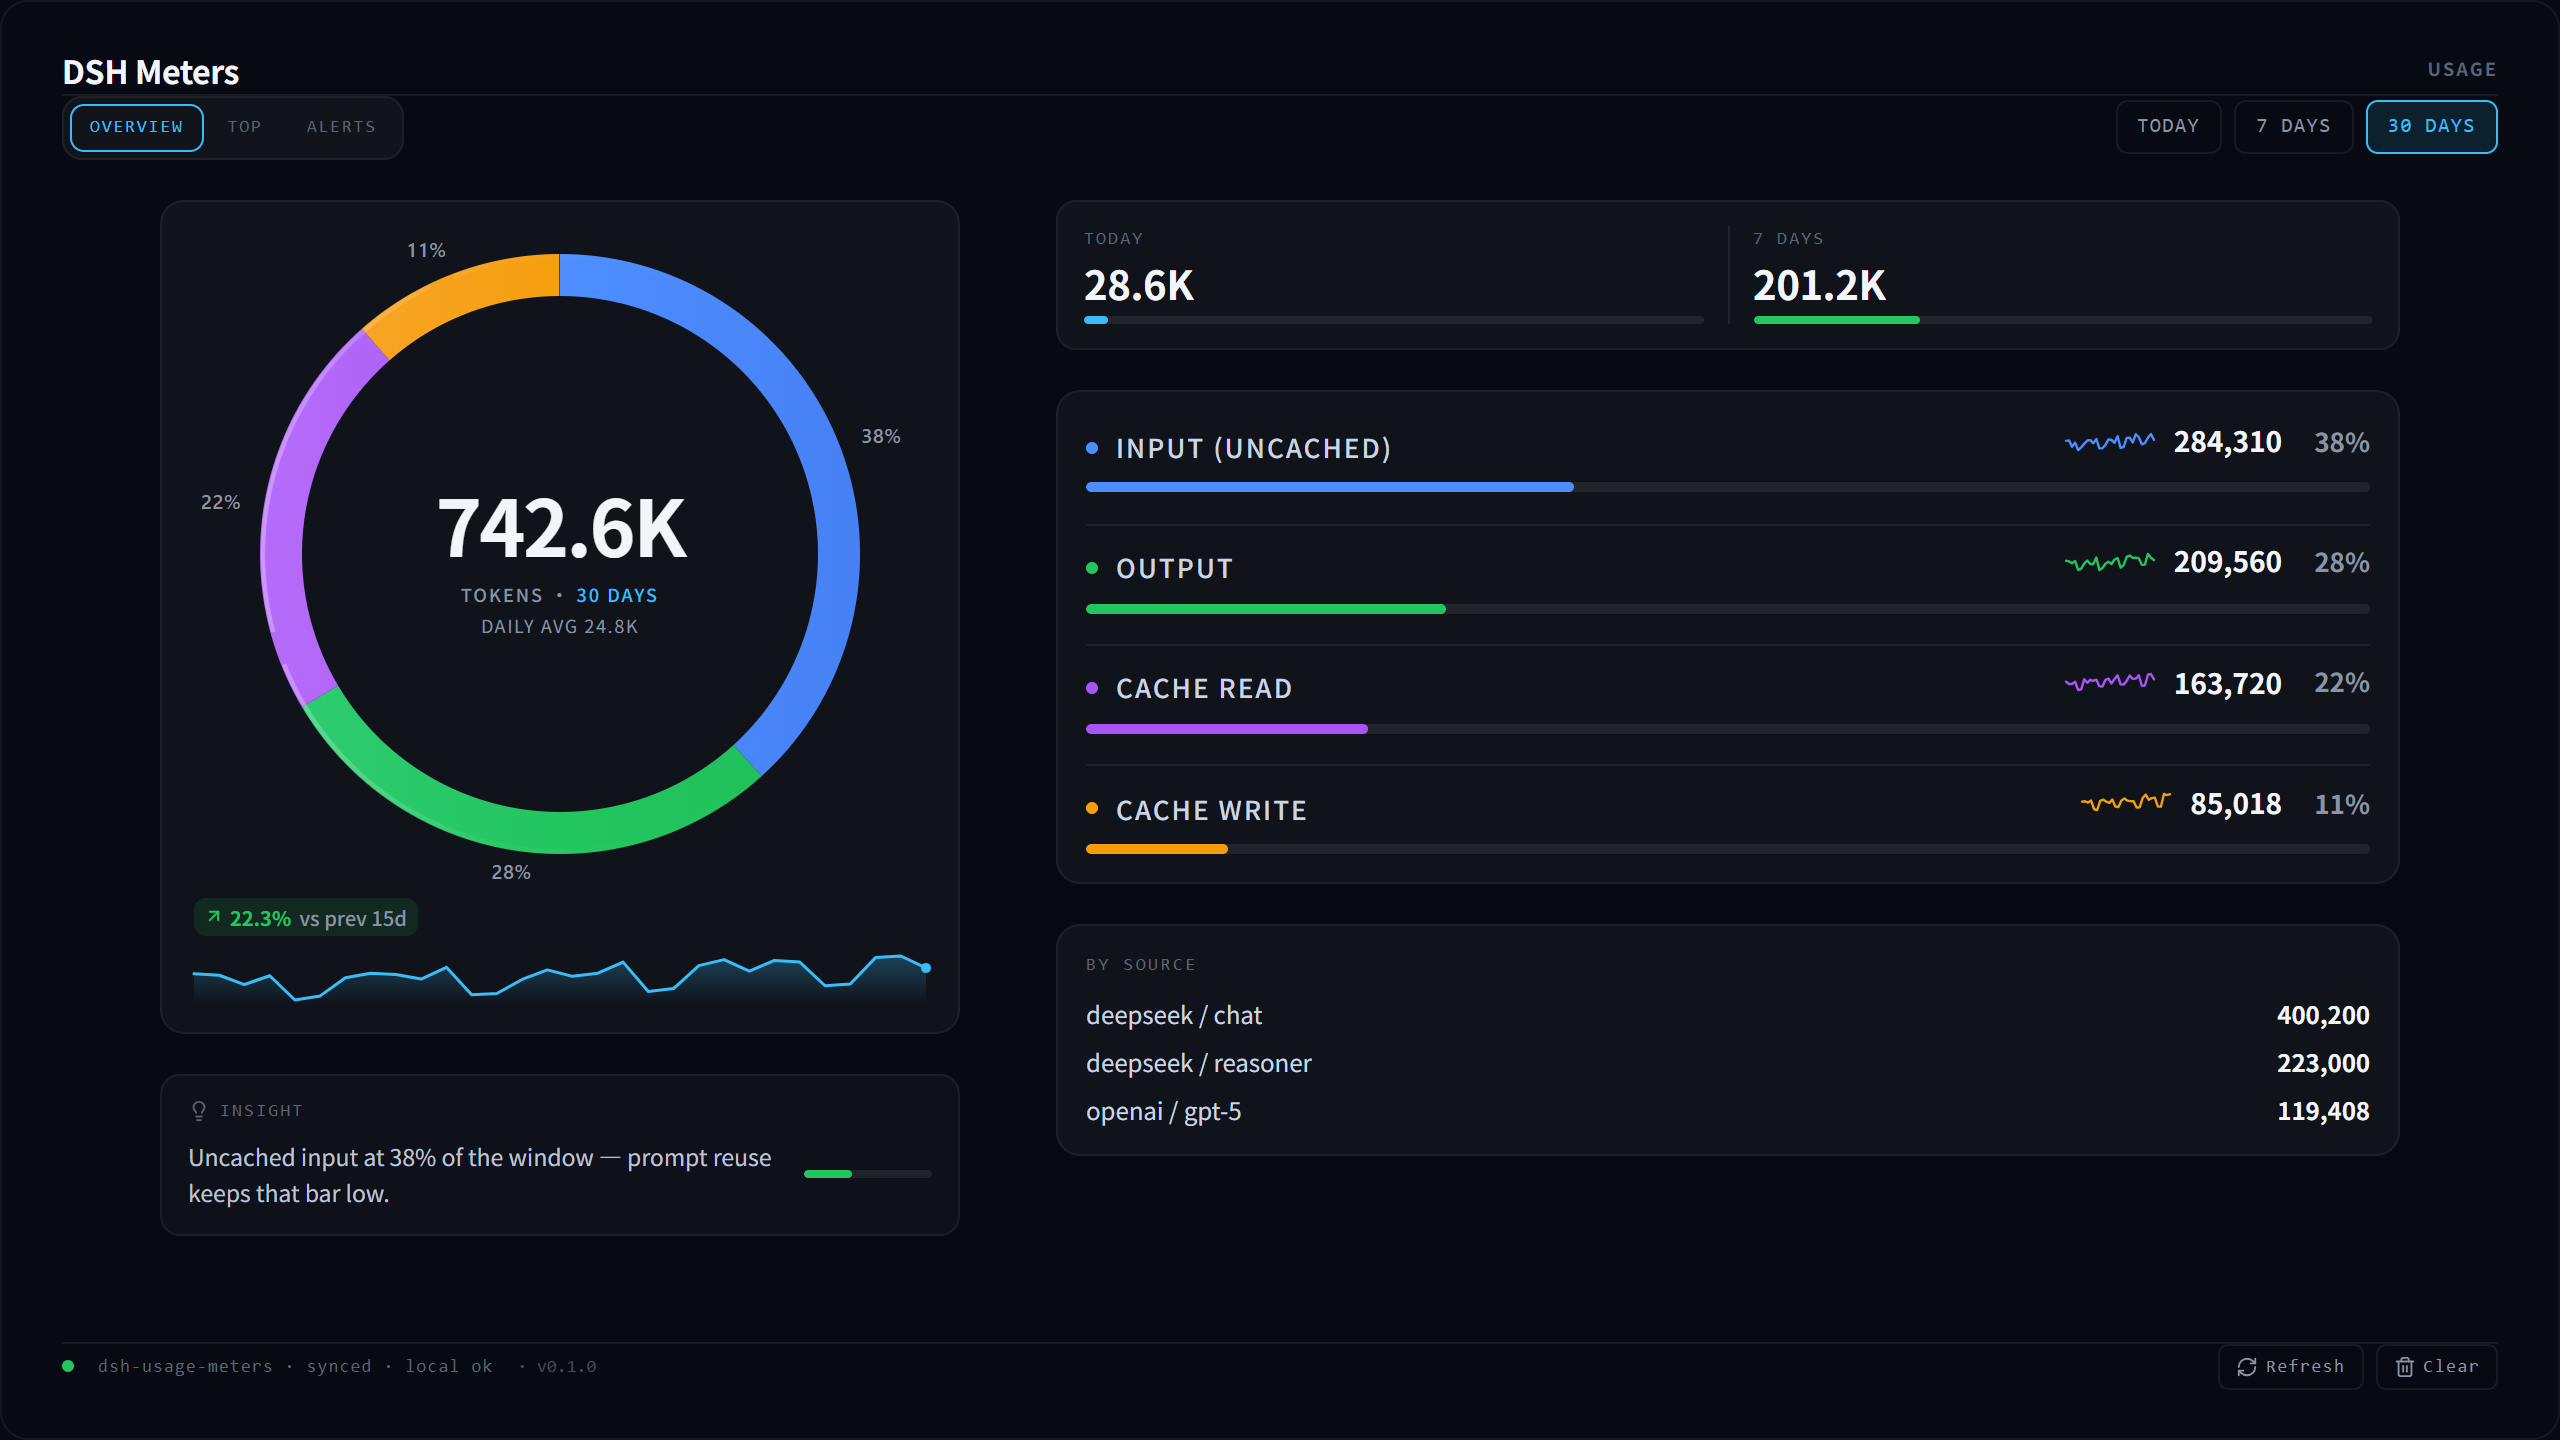Select the Today time range
This screenshot has width=2560, height=1440.
pos(2168,126)
